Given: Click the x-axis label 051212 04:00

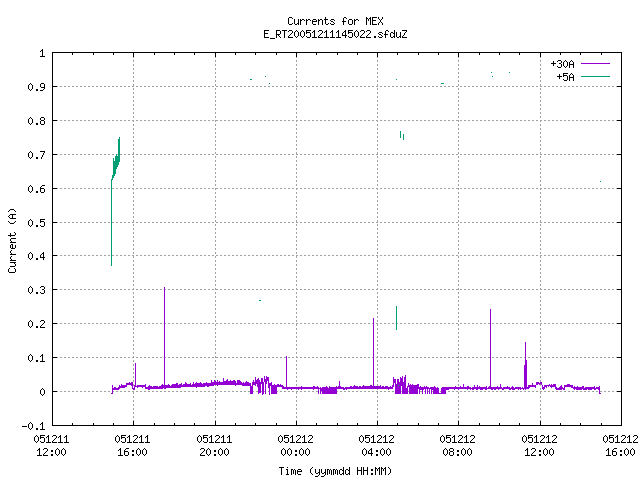Looking at the screenshot, I should tap(377, 446).
